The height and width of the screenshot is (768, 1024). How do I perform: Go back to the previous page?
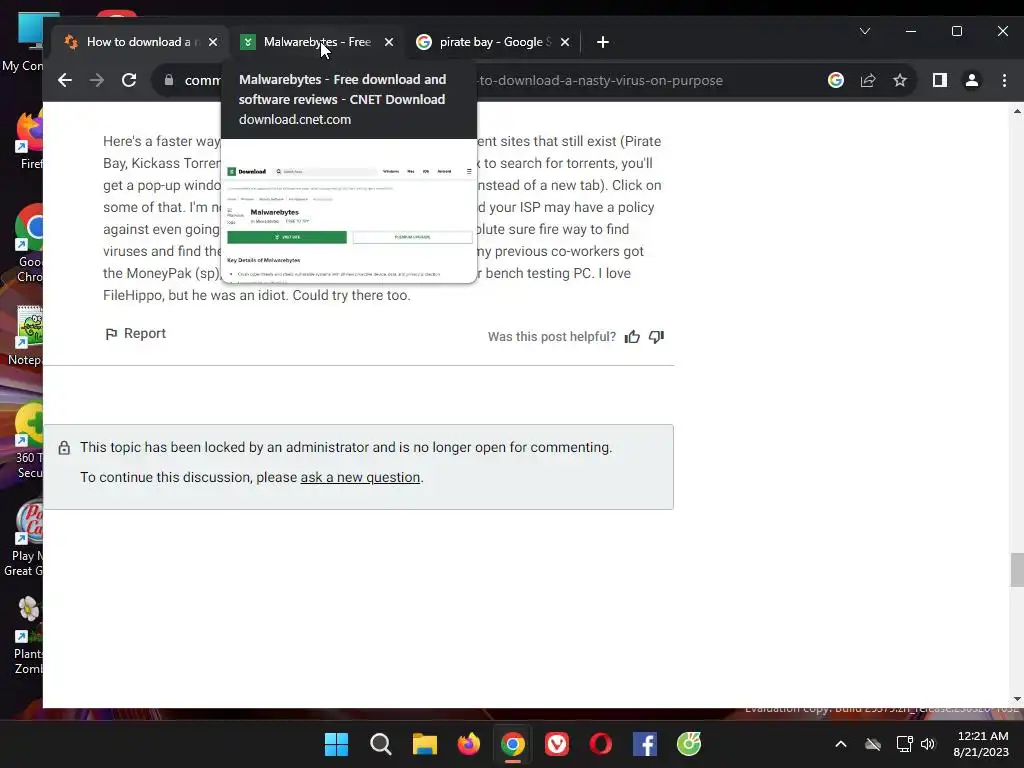[x=65, y=80]
